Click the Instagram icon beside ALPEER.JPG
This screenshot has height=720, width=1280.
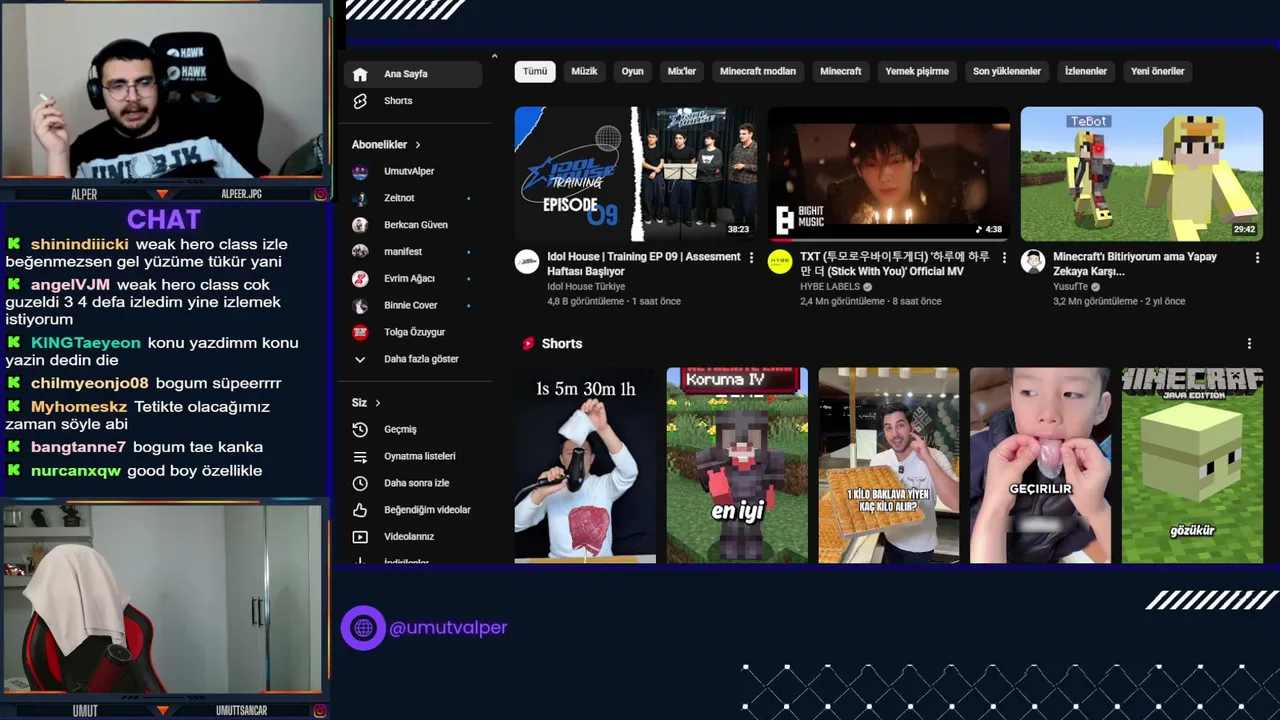coord(320,194)
